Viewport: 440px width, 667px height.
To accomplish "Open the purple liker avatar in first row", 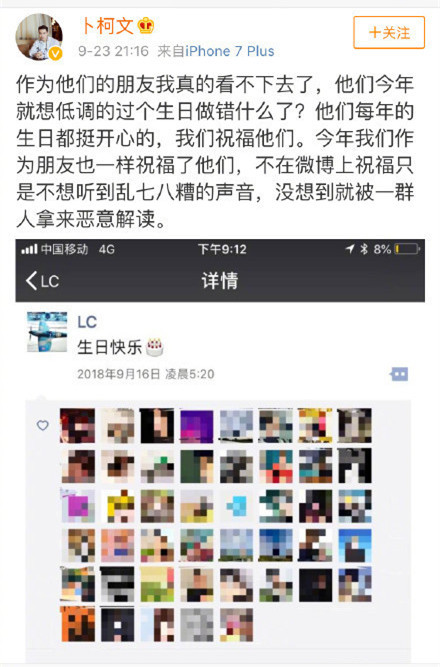I will pos(197,426).
